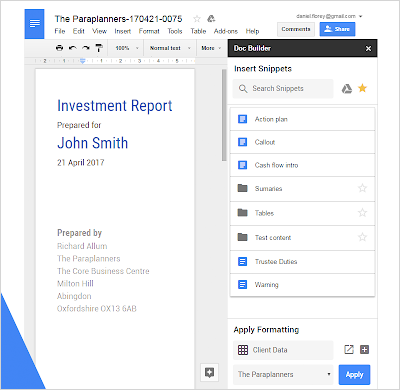
Task: Star the Tables folder
Action: (x=362, y=213)
